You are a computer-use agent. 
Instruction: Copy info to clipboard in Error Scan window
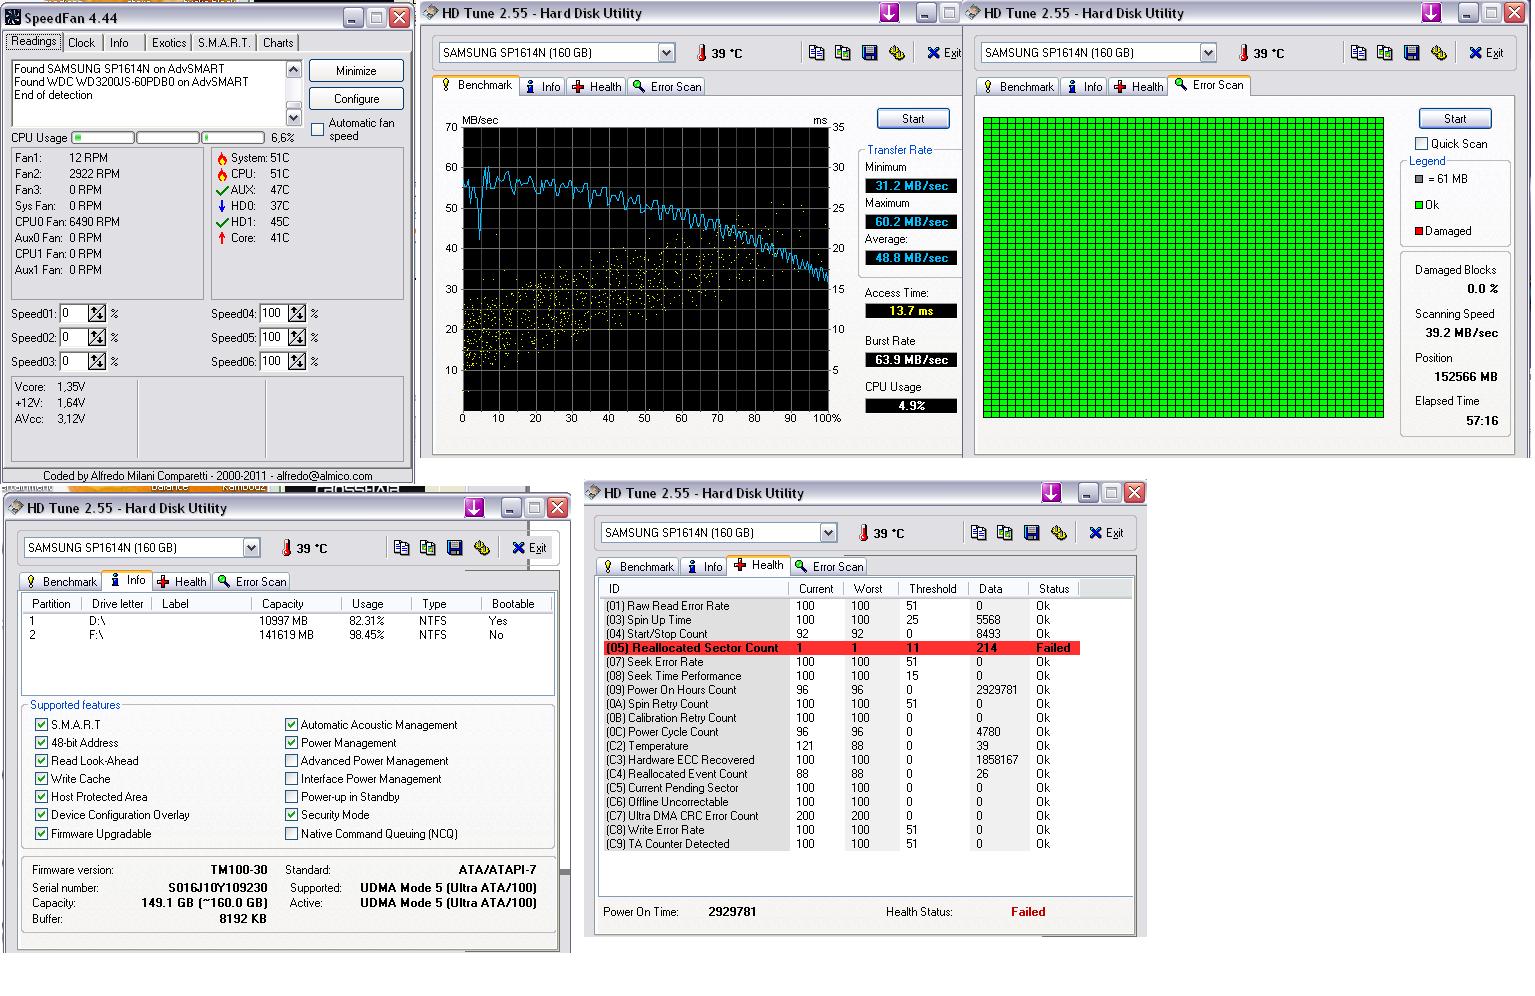click(x=1358, y=53)
